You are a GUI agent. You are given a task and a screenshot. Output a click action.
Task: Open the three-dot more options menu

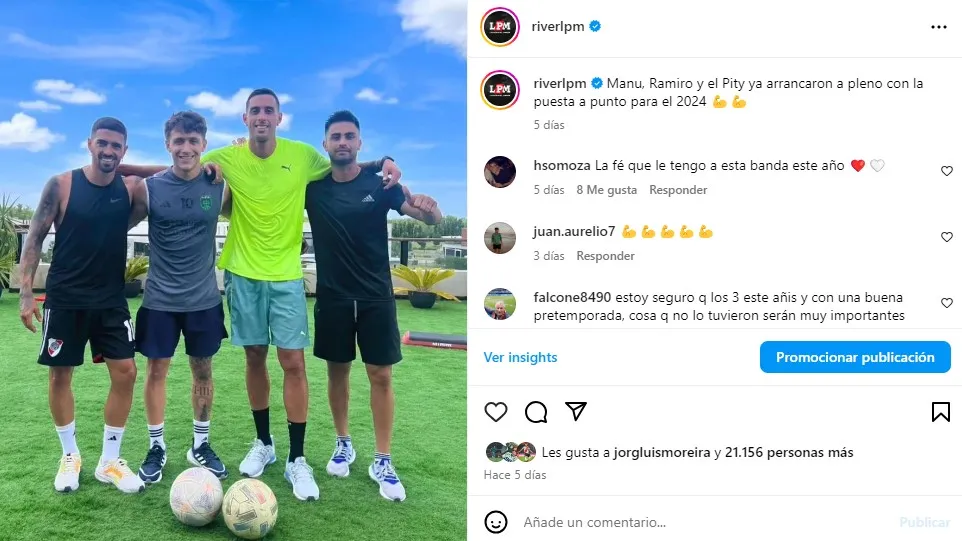(939, 27)
